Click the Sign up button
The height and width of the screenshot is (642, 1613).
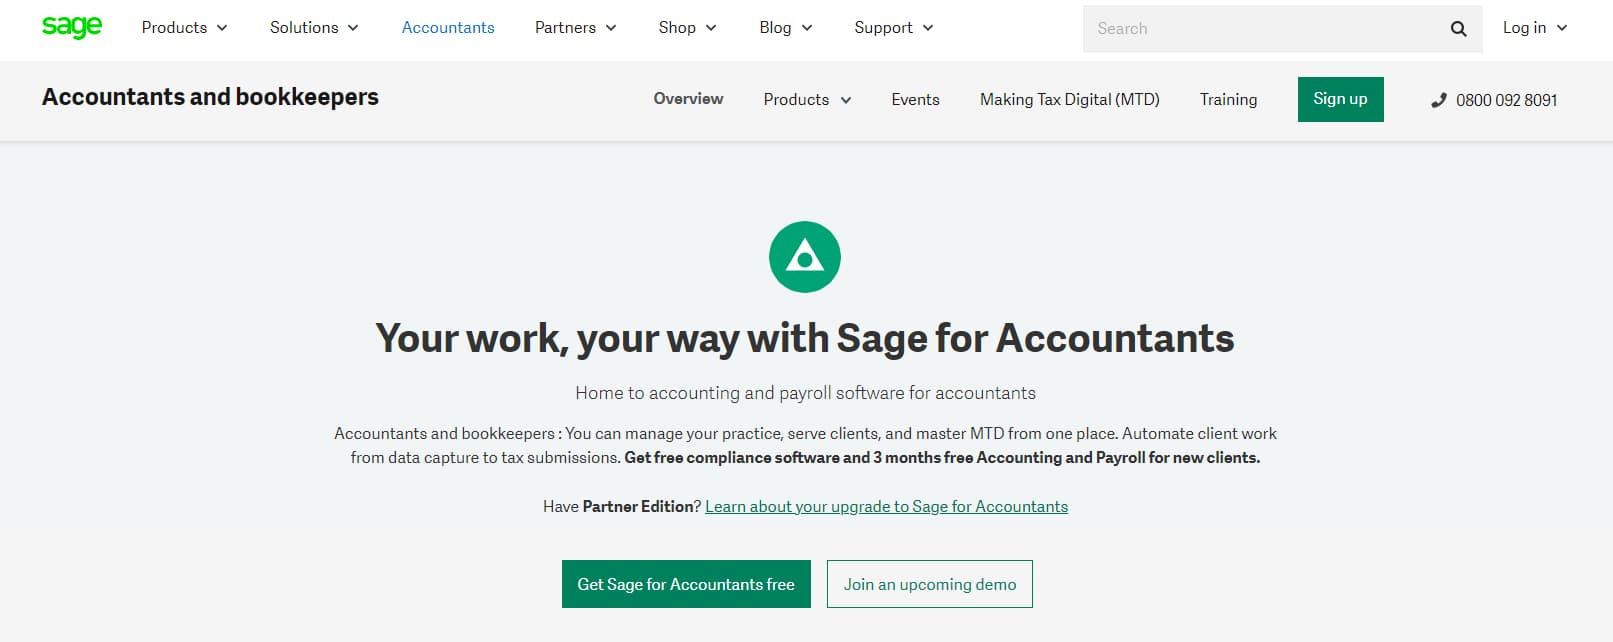[1340, 99]
